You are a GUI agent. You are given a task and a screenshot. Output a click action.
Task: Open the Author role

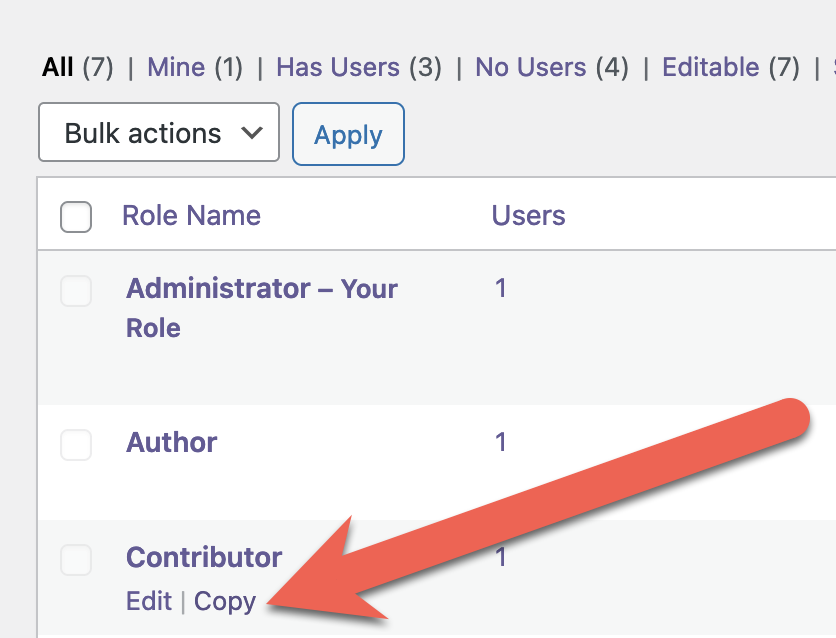coord(171,443)
